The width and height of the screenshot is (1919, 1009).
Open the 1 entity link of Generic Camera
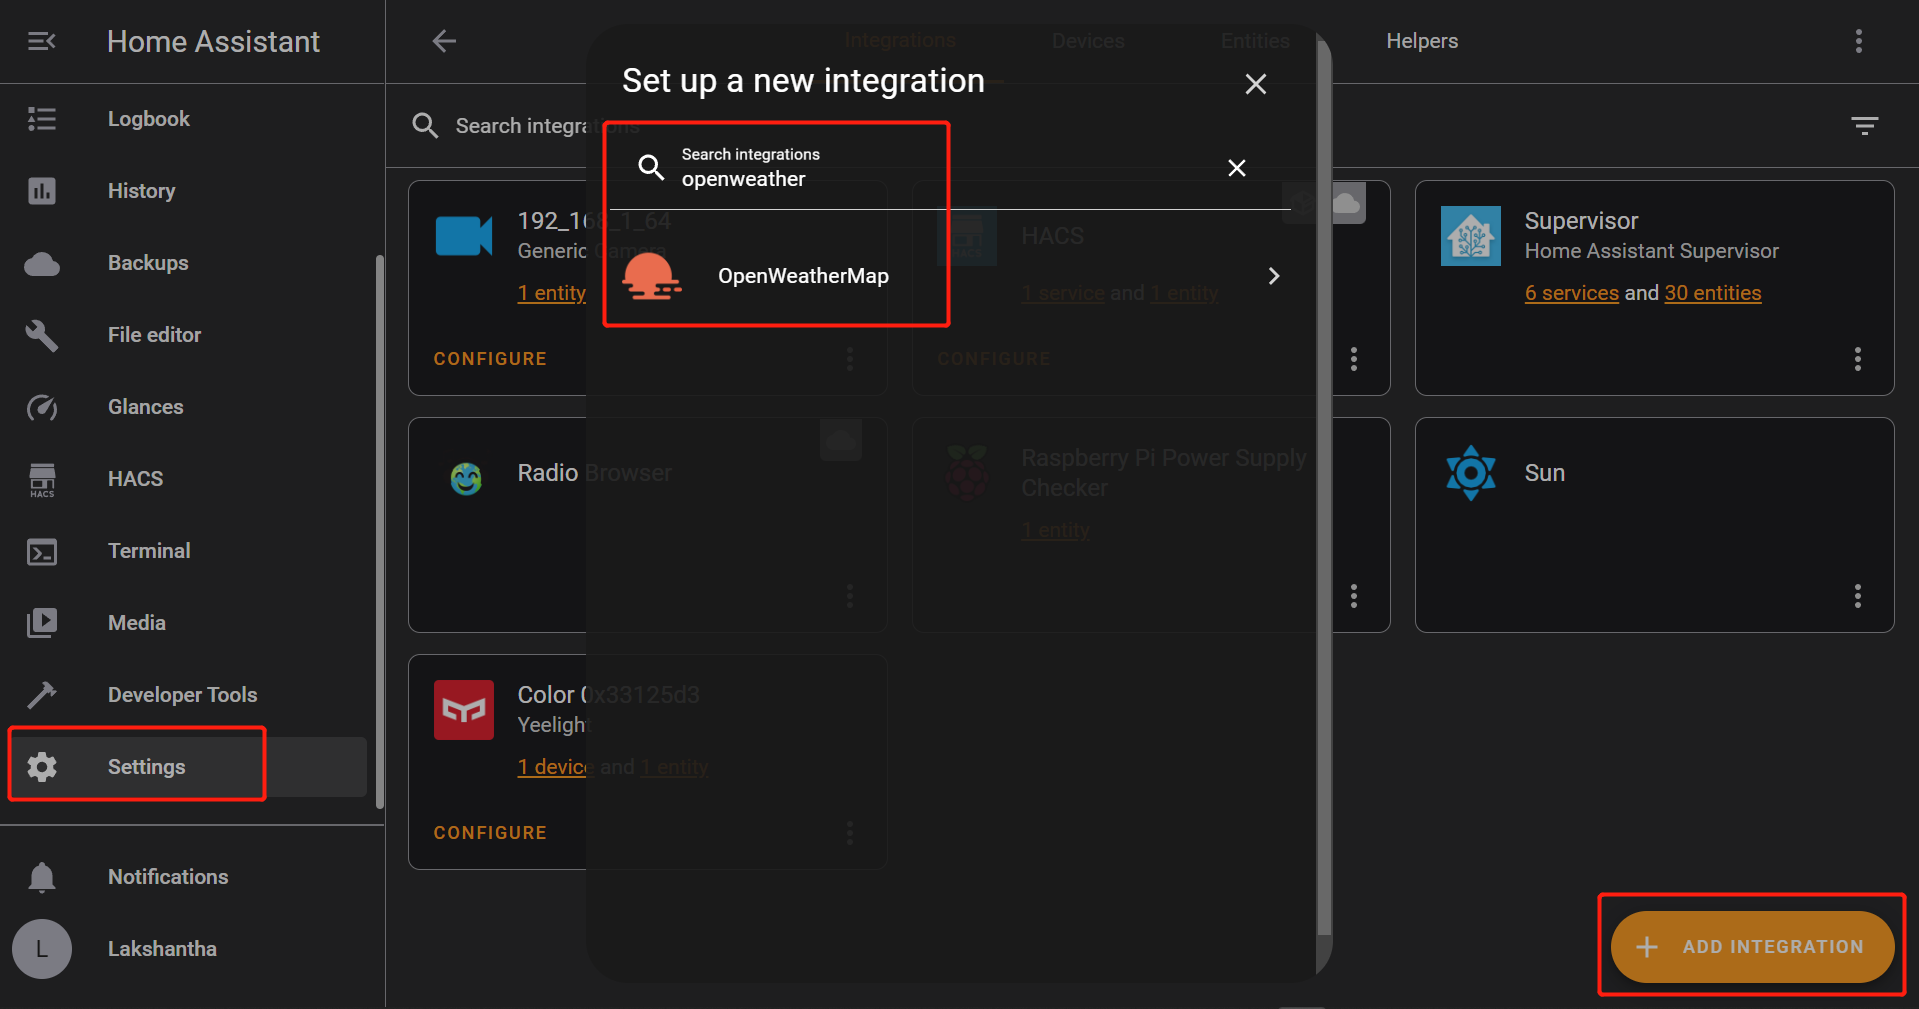tap(551, 293)
